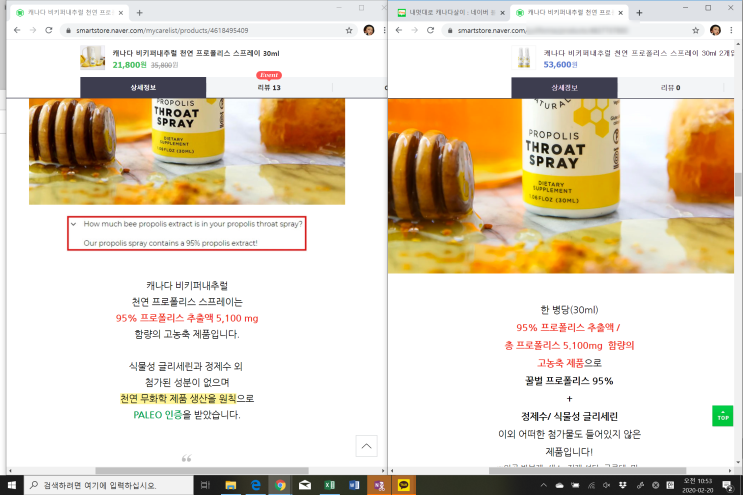Viewport: 743px width, 495px height.
Task: Click the two-bottle product thumbnail in the right window
Action: [524, 57]
